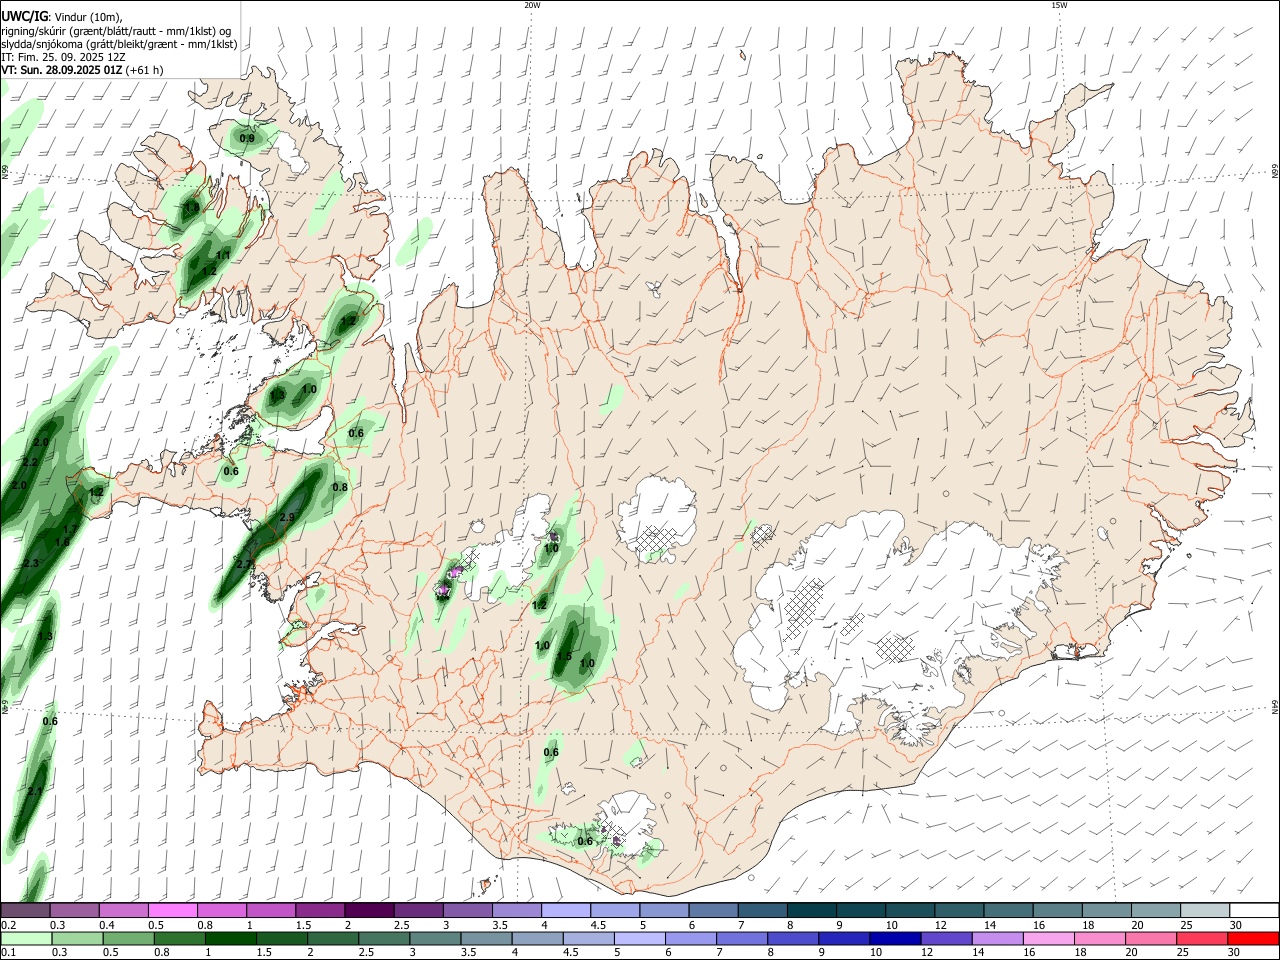Select the royal blue 8 swatch, lower legend row
Viewport: 1280px width, 960px height.
pyautogui.click(x=794, y=938)
